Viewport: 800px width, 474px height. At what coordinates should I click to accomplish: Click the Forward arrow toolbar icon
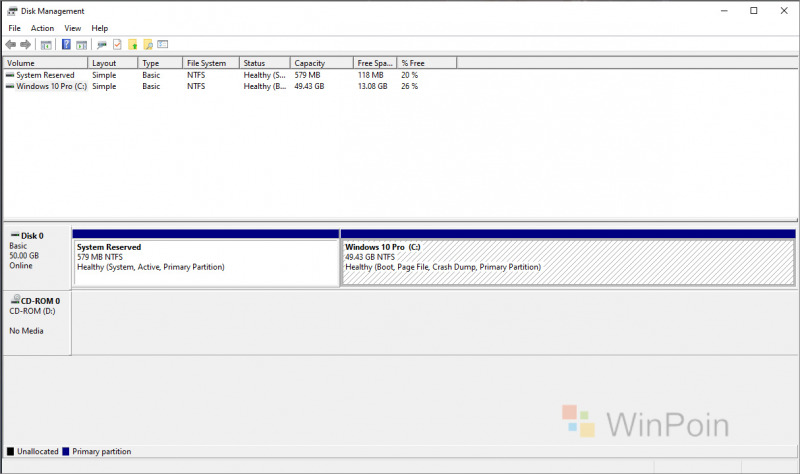(x=26, y=45)
